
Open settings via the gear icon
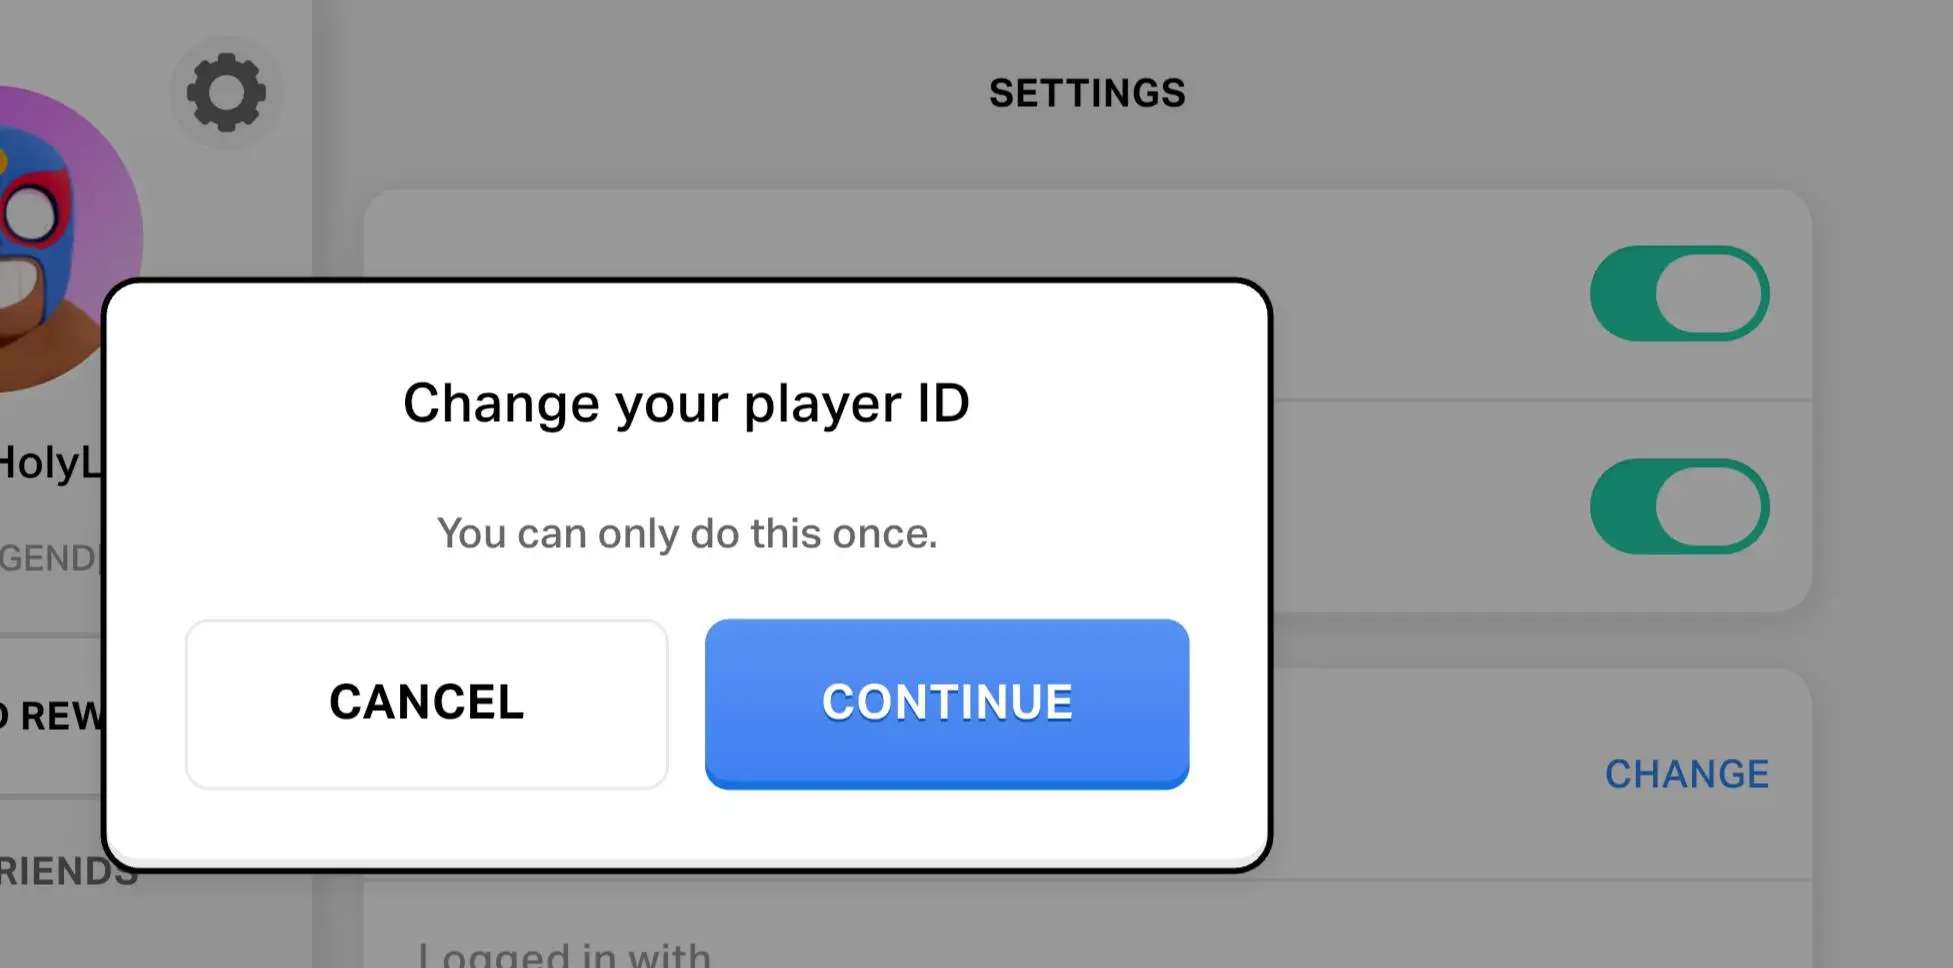pyautogui.click(x=226, y=93)
